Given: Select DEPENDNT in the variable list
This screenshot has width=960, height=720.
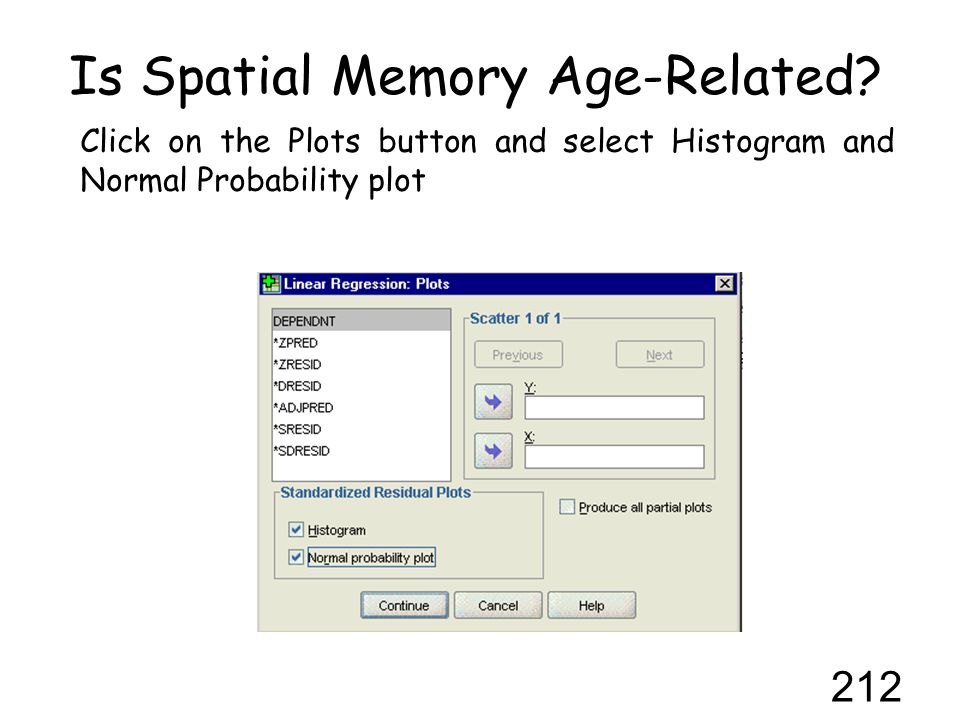Looking at the screenshot, I should point(361,321).
